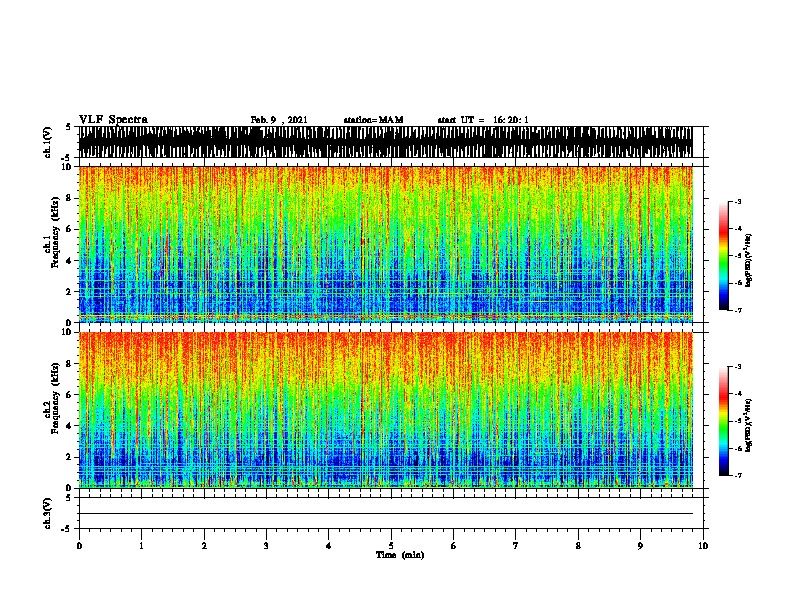Click the ch.2 color bar log(PSD) label
The width and height of the screenshot is (792, 612).
(x=749, y=425)
